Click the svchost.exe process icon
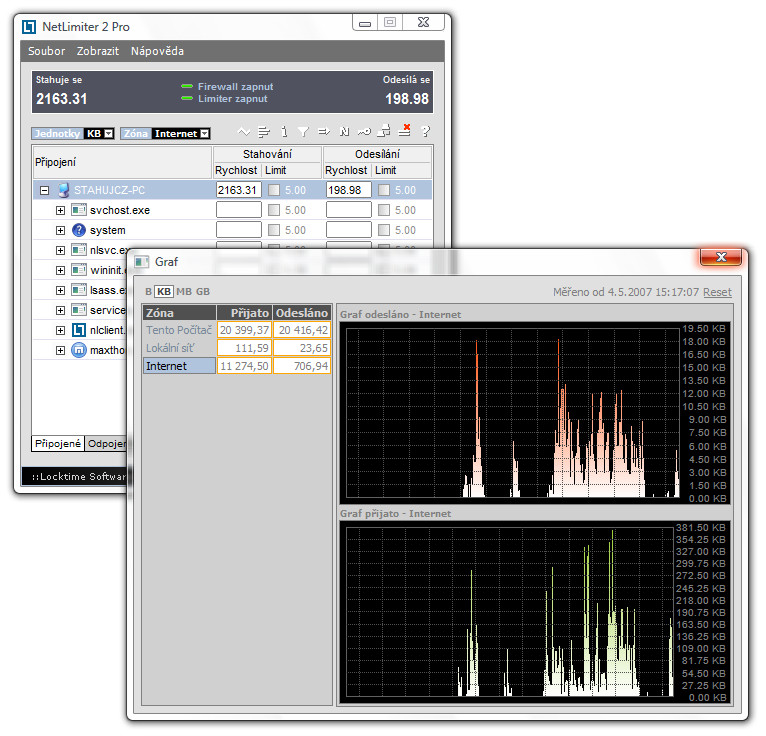The height and width of the screenshot is (736, 766). click(x=79, y=210)
